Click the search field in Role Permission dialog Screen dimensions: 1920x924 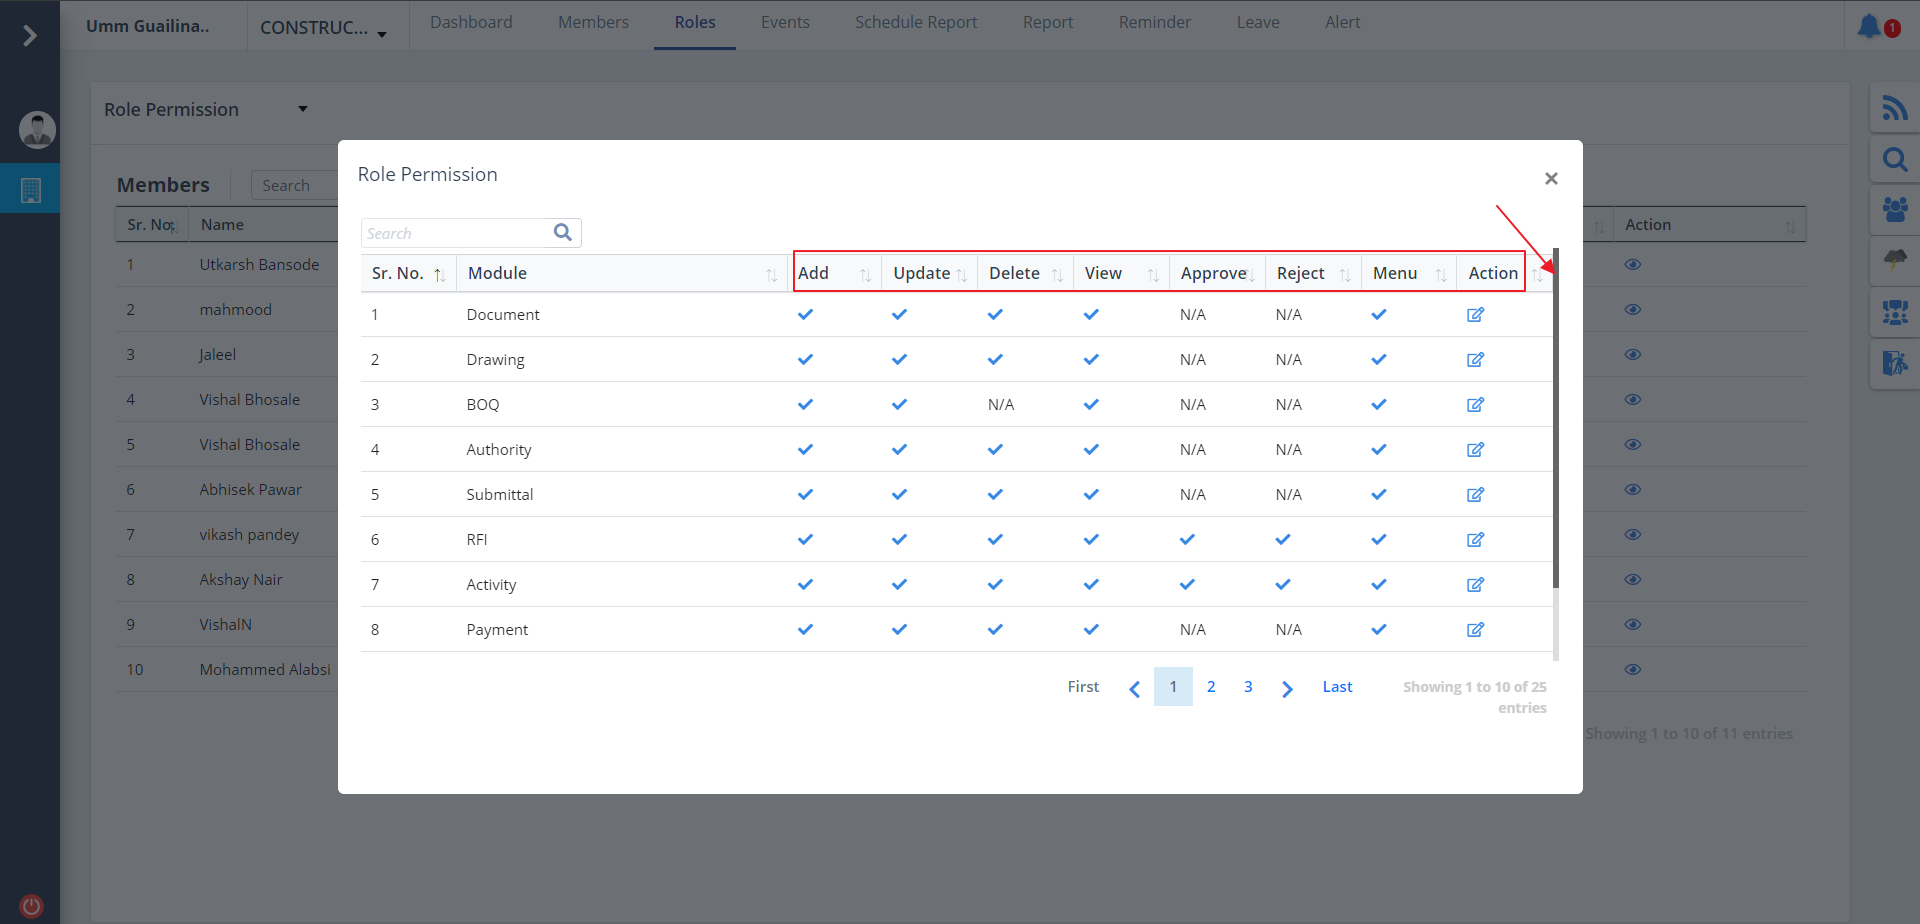coord(455,233)
